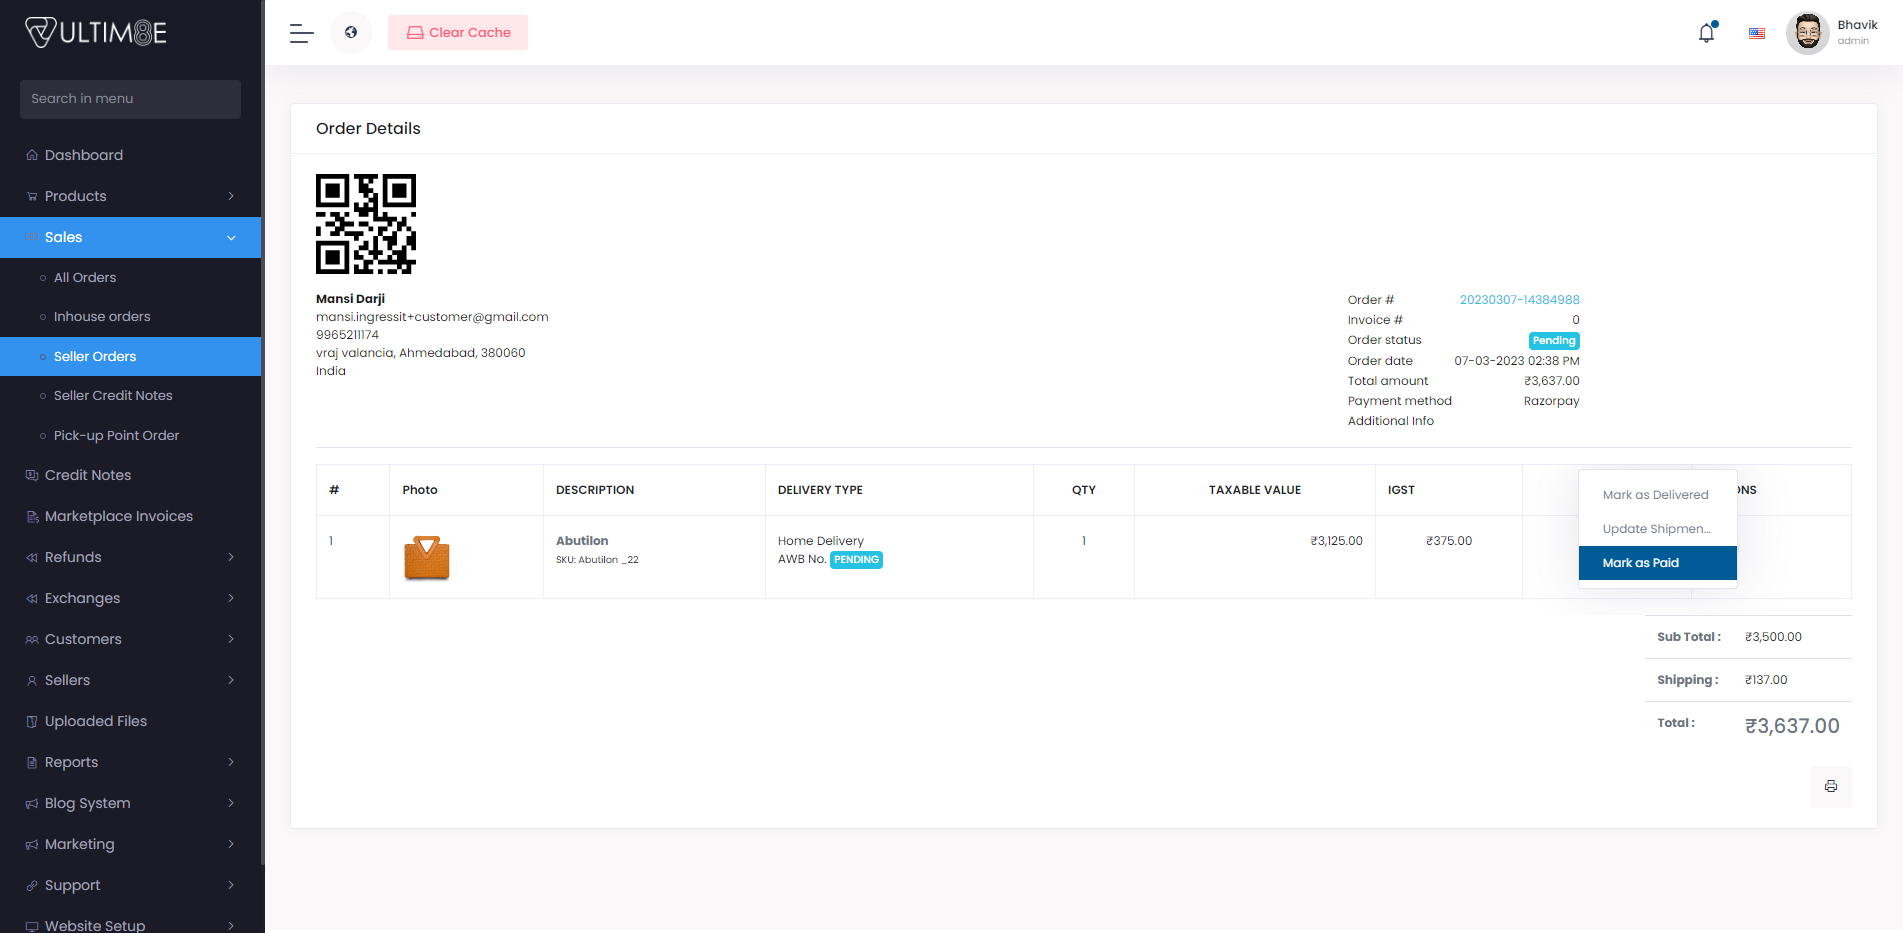Click the Ultim8e logo
The height and width of the screenshot is (933, 1903).
[x=96, y=33]
